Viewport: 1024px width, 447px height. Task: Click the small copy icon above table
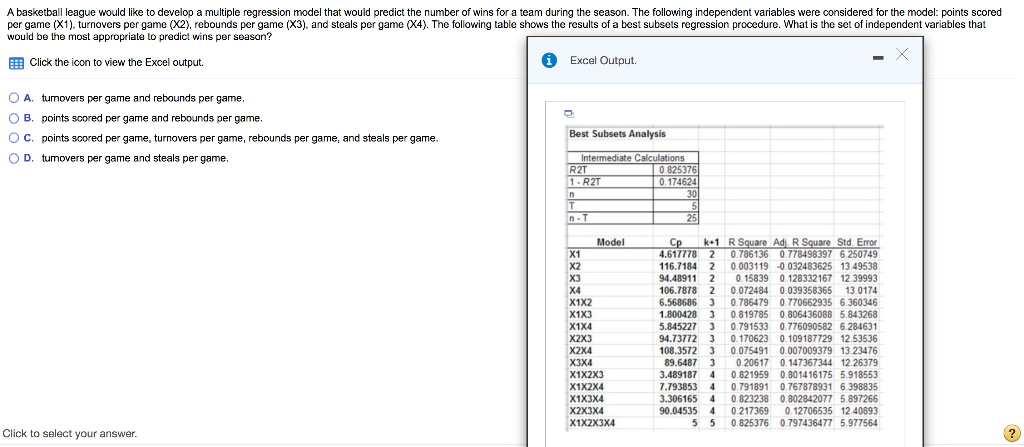[568, 113]
